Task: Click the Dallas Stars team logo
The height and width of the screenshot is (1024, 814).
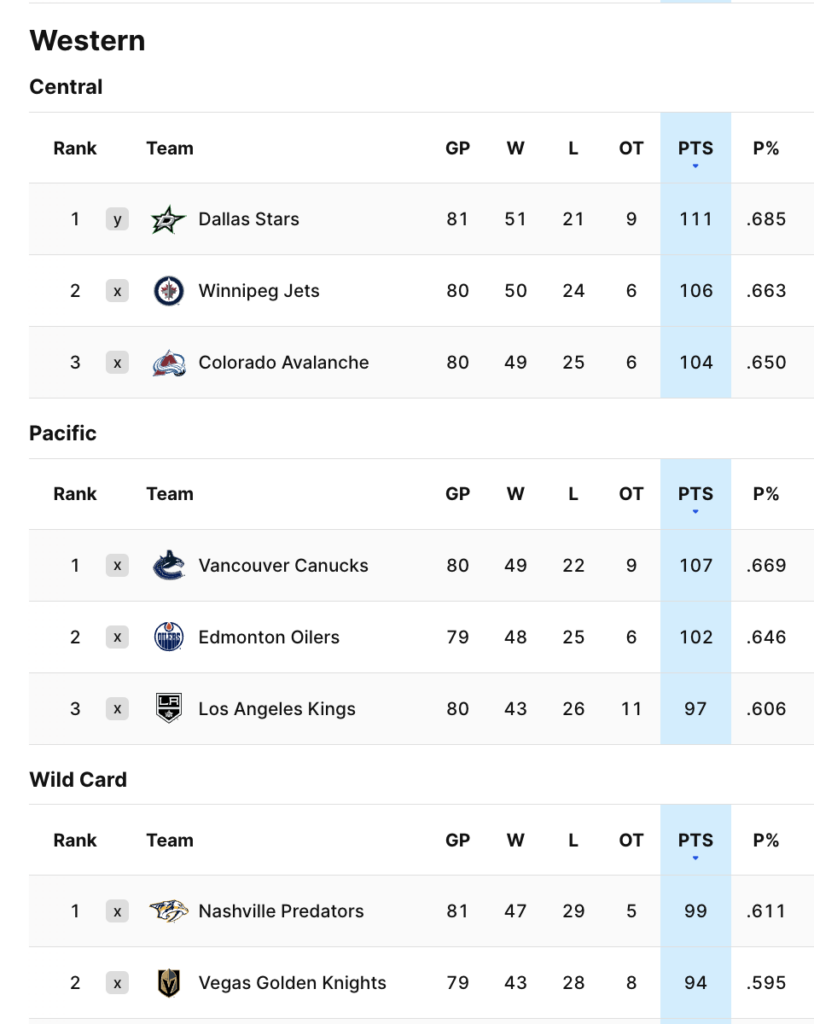Action: coord(169,219)
